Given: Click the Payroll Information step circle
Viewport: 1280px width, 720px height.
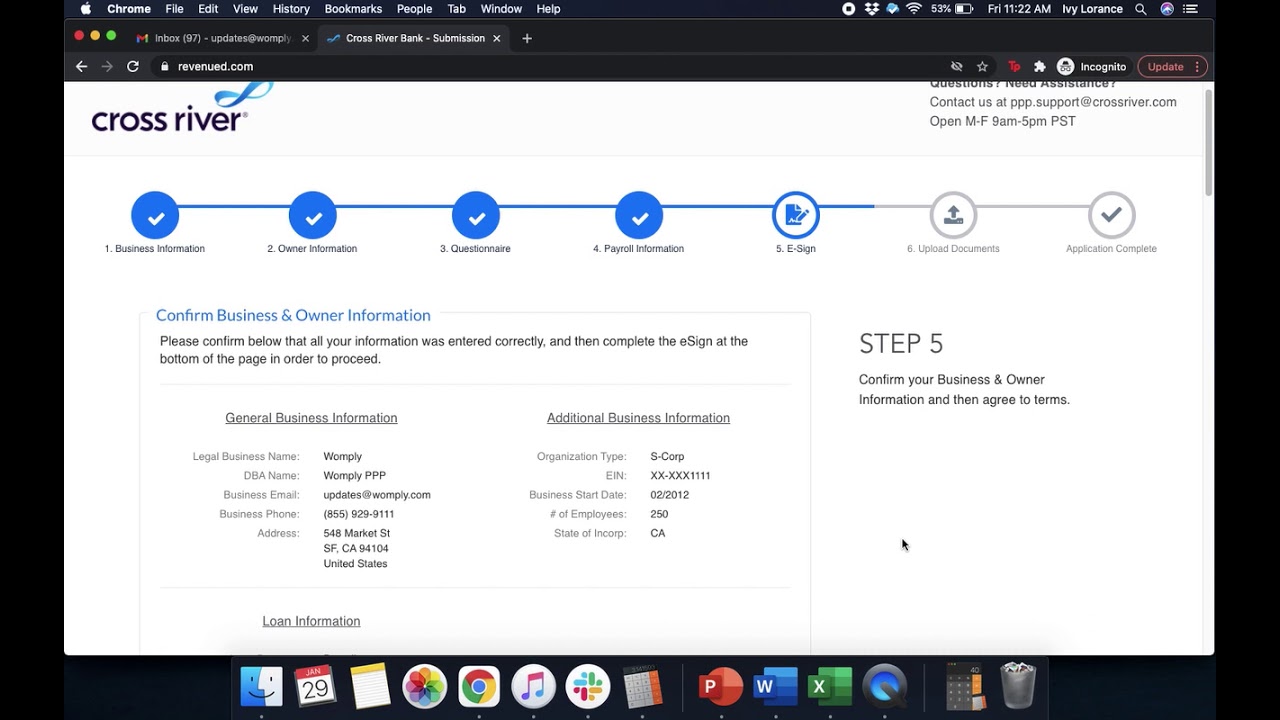Looking at the screenshot, I should pyautogui.click(x=639, y=215).
